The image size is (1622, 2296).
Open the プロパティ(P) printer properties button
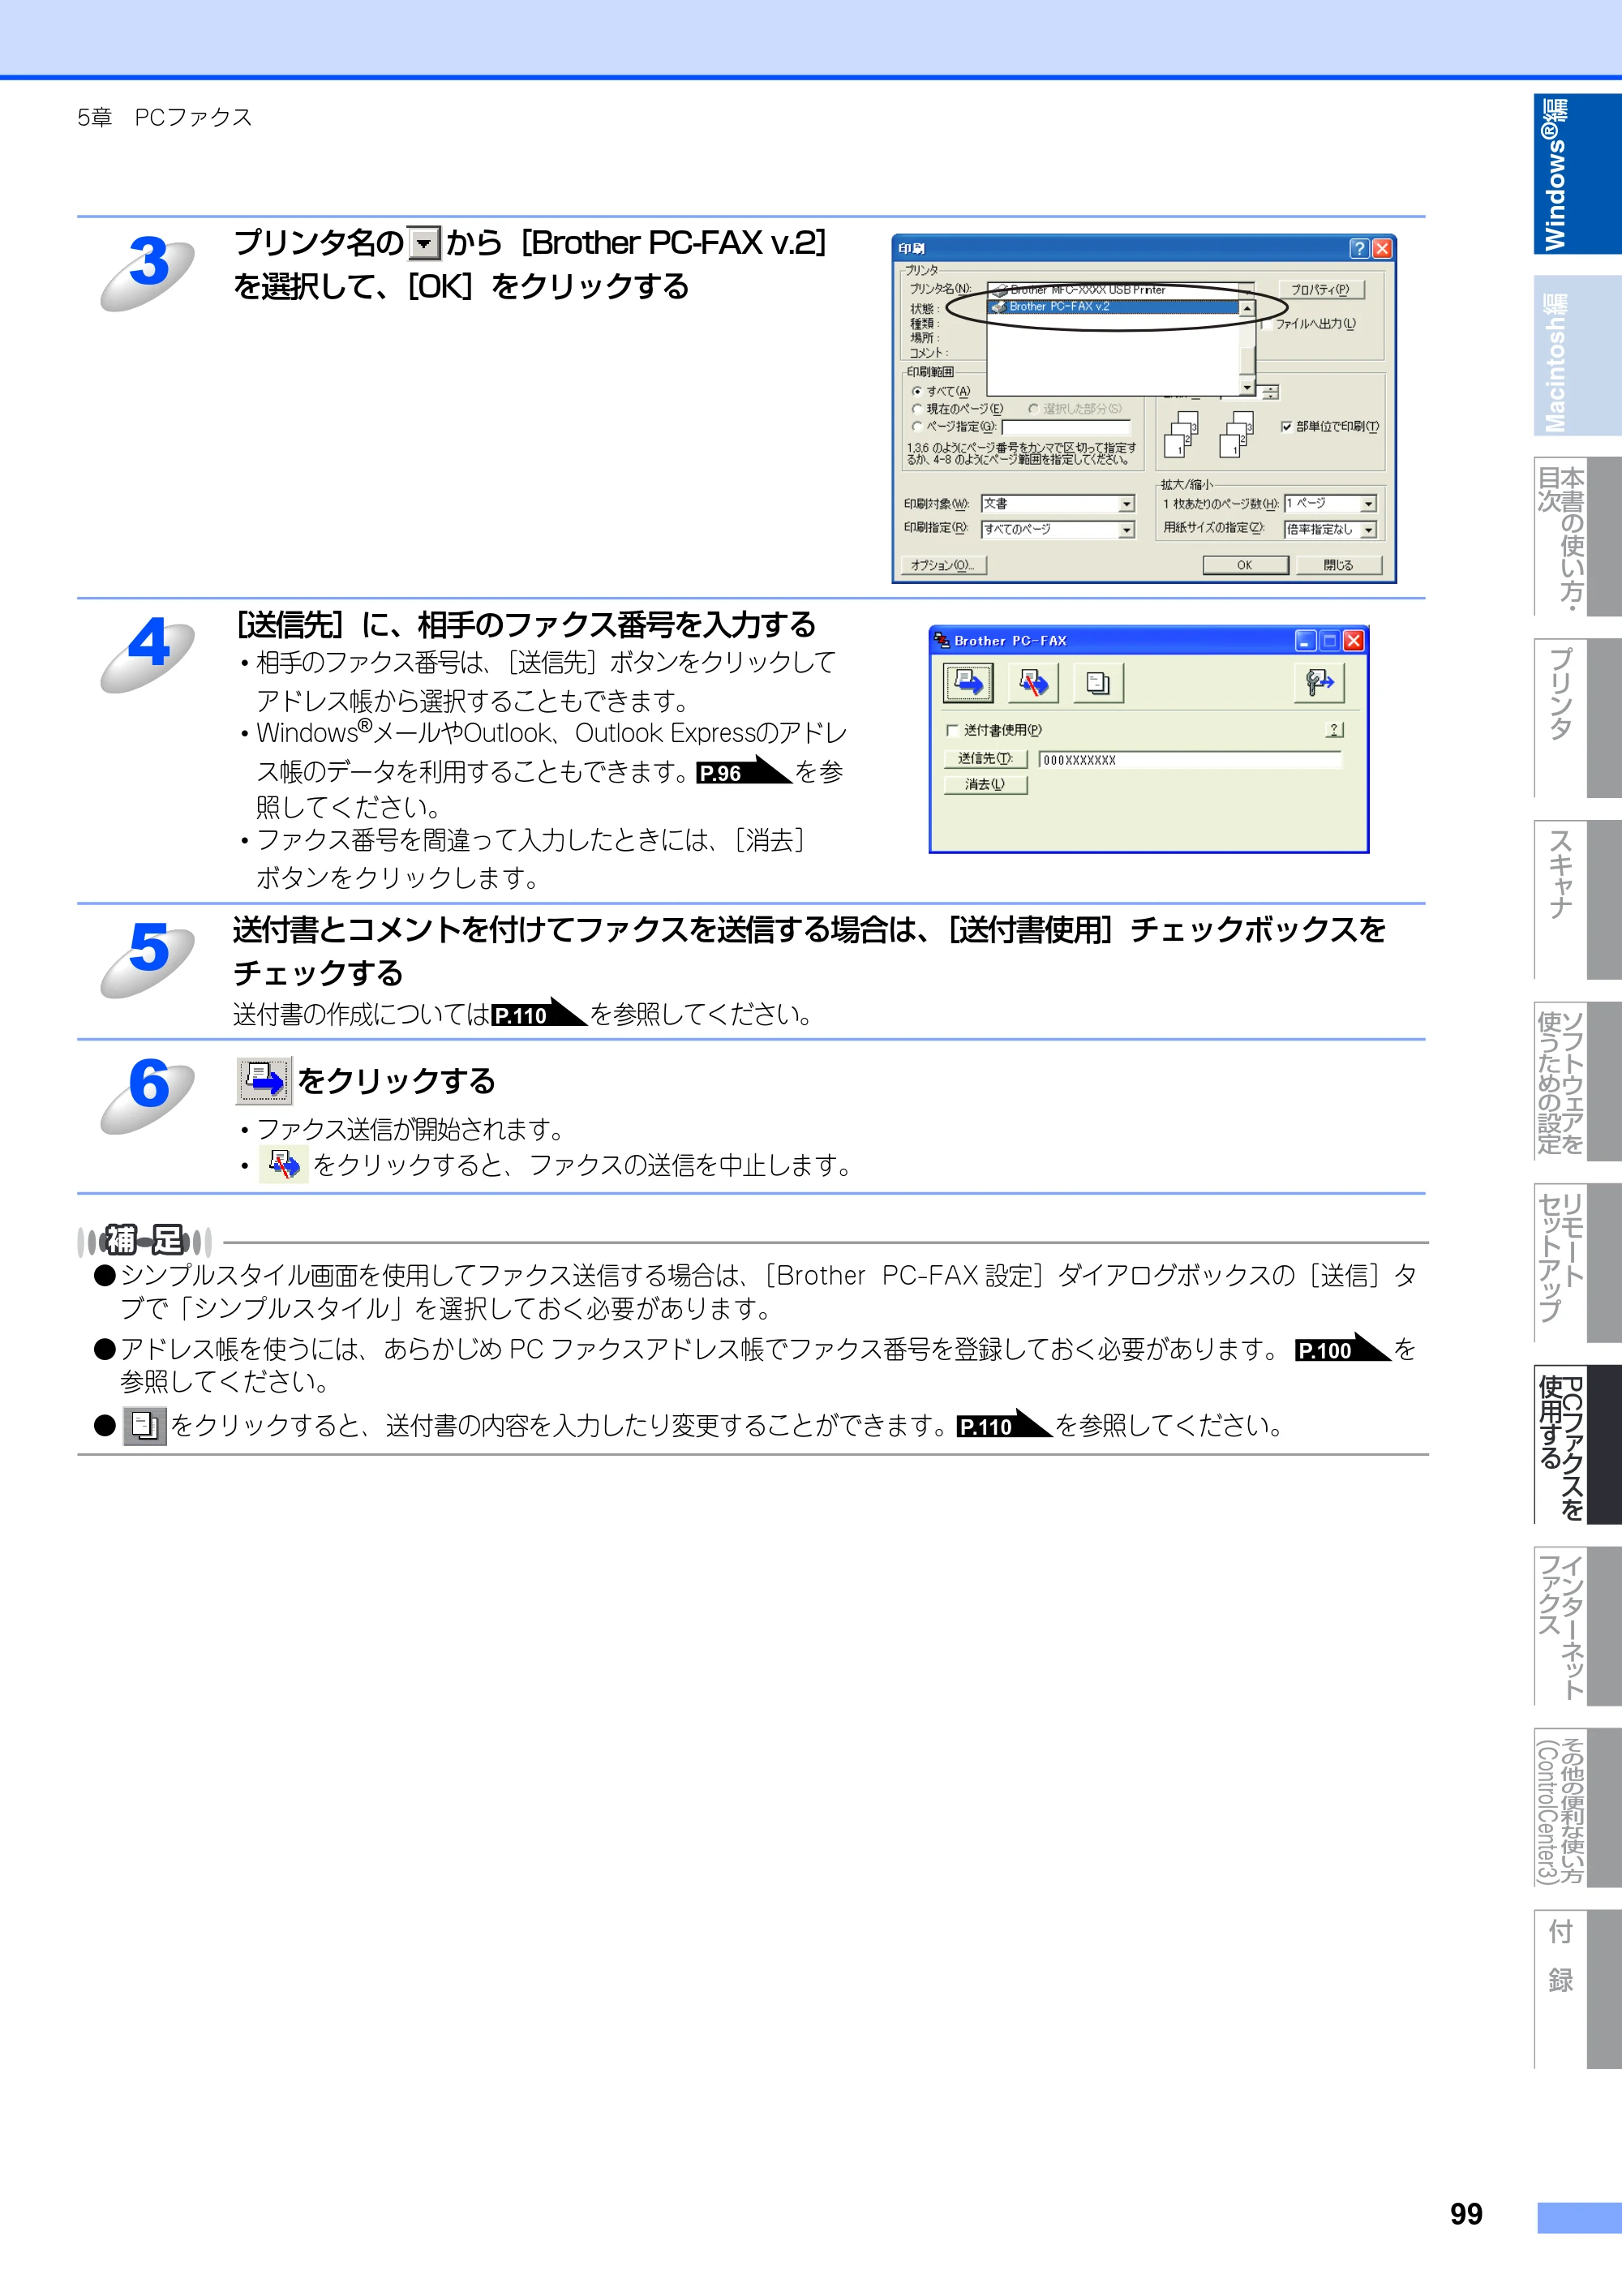(1320, 290)
